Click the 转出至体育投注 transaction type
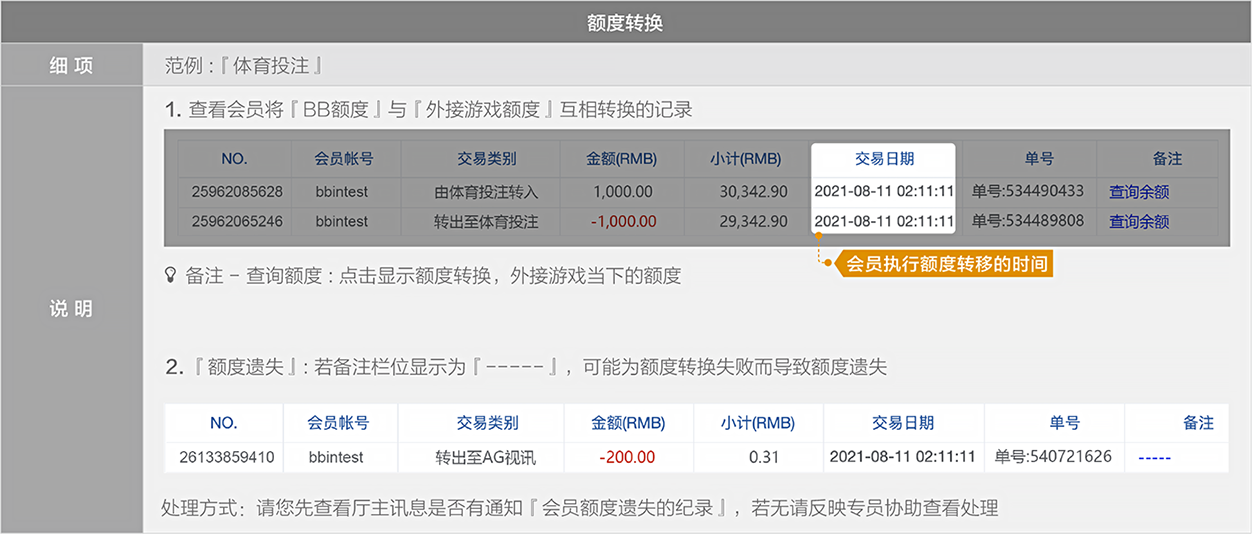The height and width of the screenshot is (534, 1252). [x=486, y=222]
